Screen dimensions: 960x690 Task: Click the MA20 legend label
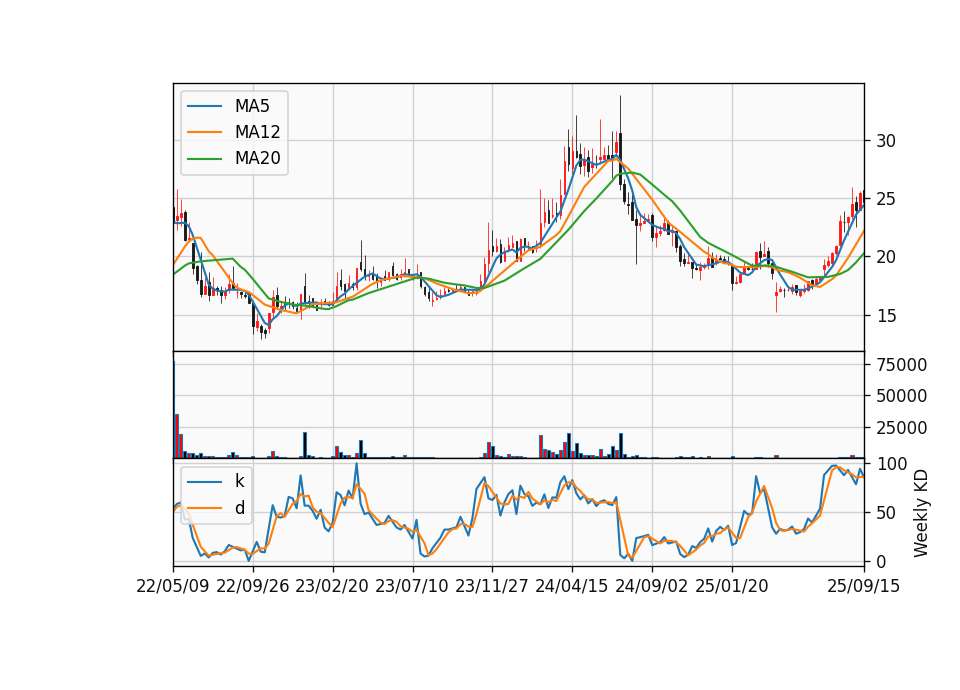[257, 158]
